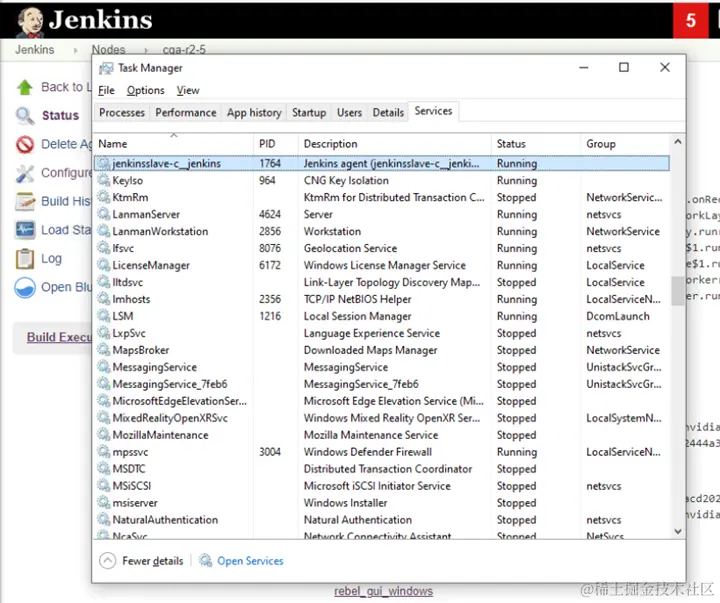Click the Log clipboard icon

(x=25, y=259)
